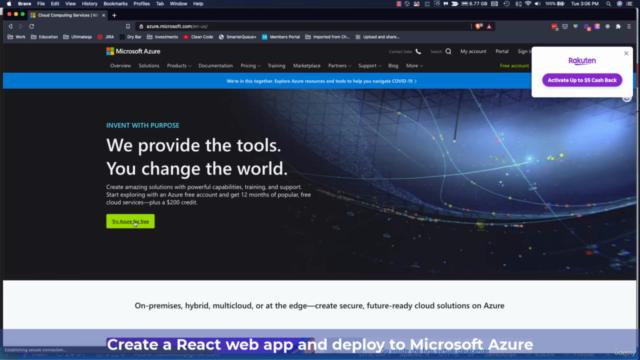
Task: Open the History menu
Action: pyautogui.click(x=89, y=4)
